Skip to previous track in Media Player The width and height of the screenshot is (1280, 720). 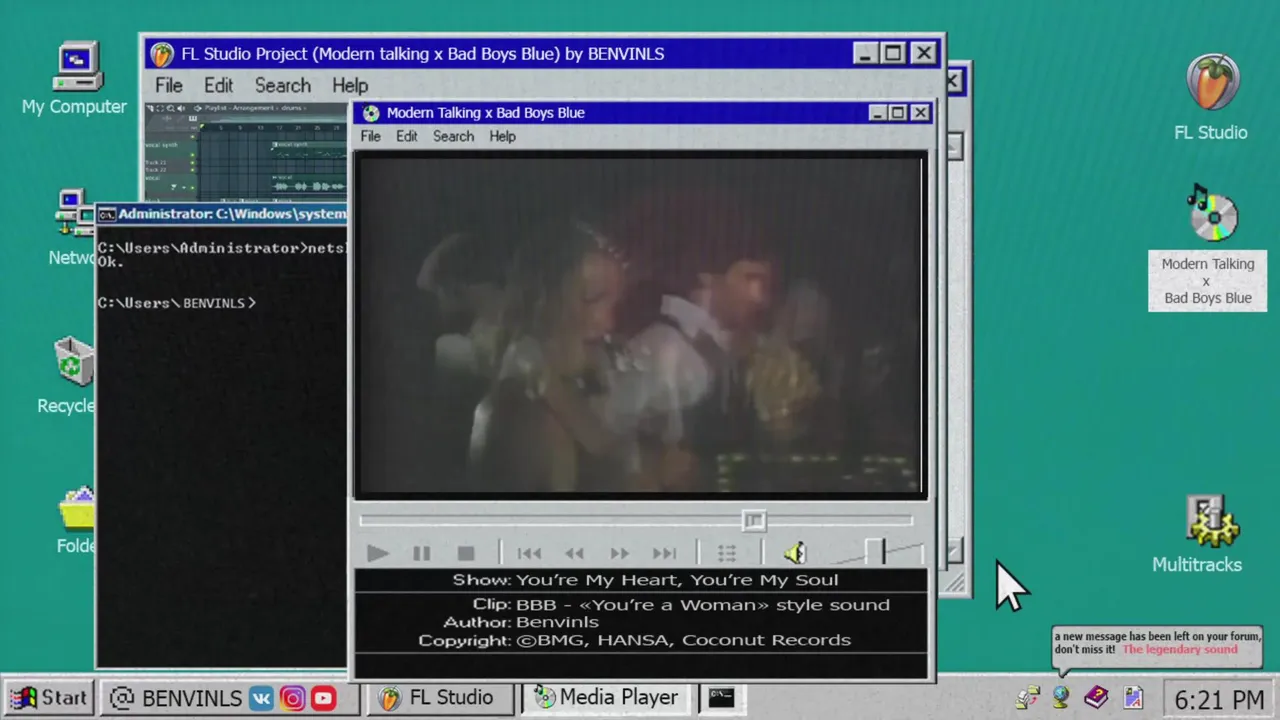529,553
